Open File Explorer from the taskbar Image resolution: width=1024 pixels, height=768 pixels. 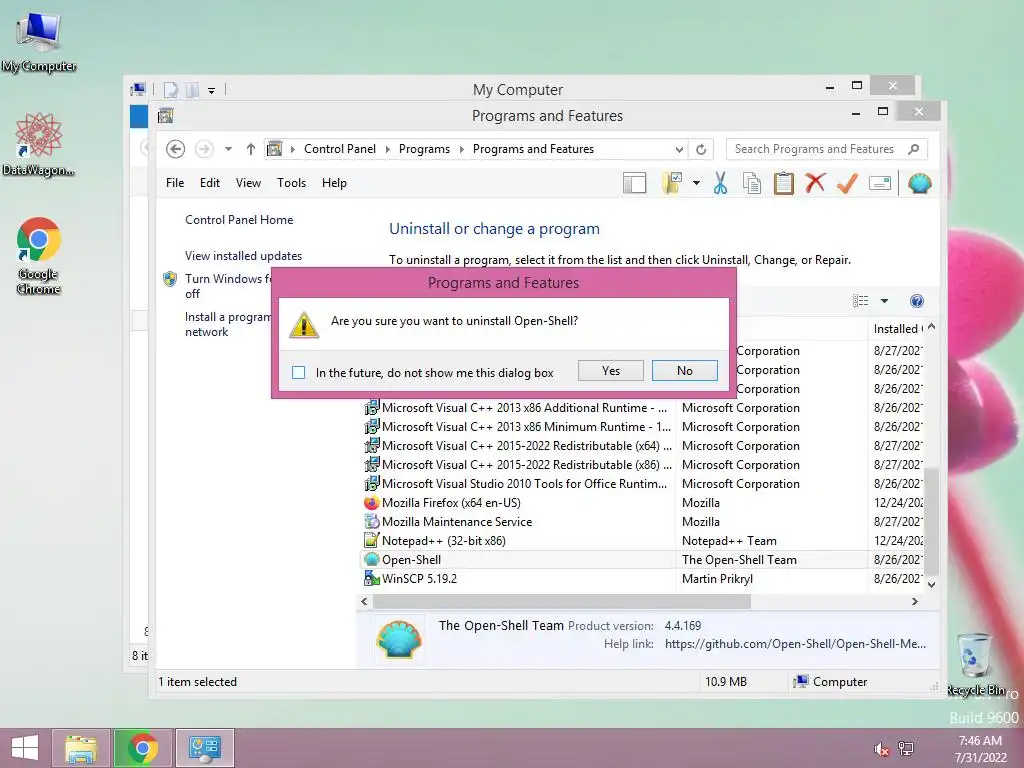[x=81, y=748]
